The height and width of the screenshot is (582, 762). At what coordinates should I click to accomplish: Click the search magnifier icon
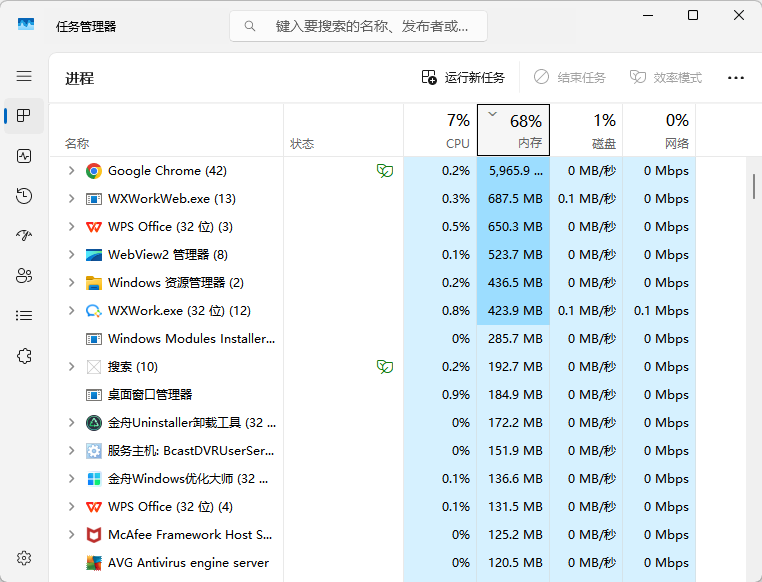click(250, 26)
